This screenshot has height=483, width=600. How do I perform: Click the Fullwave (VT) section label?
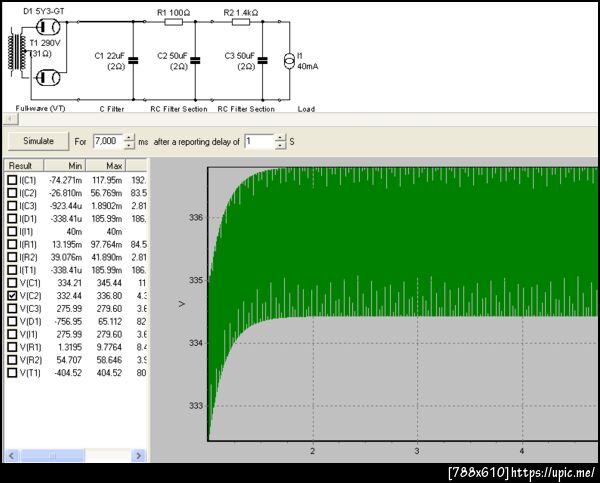point(41,109)
